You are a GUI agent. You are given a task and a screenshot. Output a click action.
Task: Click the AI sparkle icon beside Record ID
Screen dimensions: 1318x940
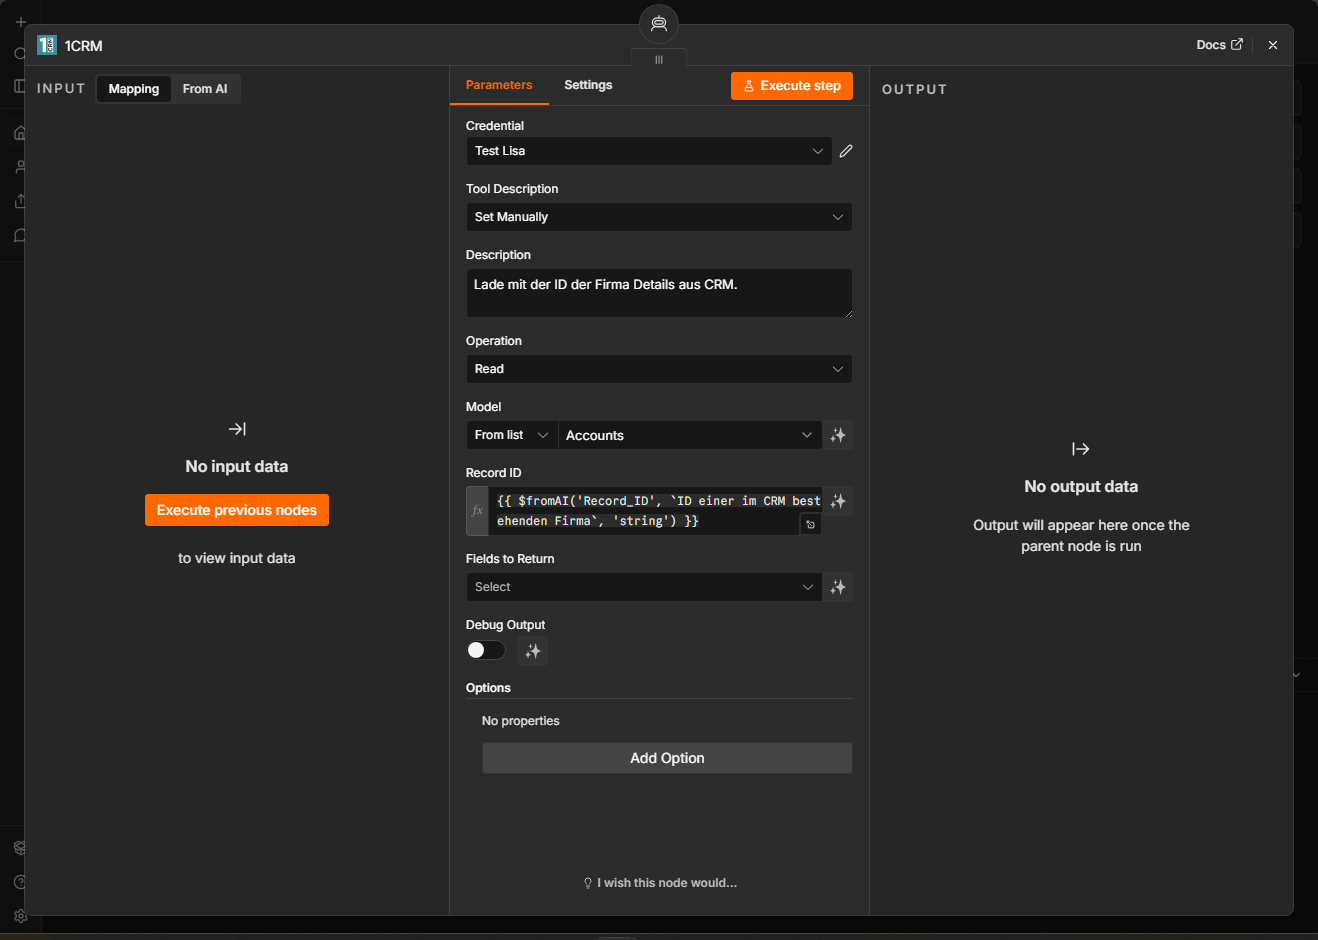(x=838, y=501)
